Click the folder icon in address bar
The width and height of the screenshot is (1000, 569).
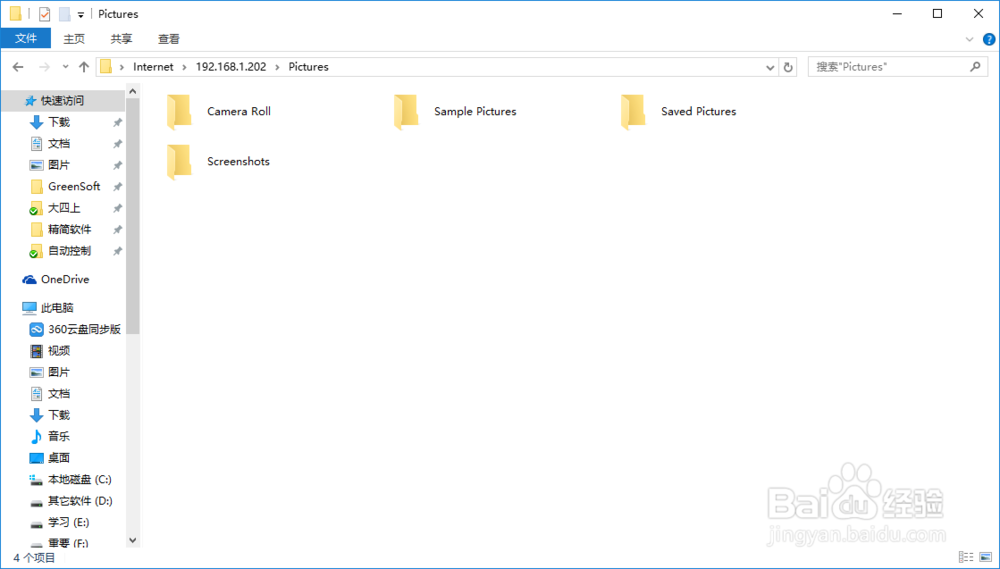coord(106,66)
